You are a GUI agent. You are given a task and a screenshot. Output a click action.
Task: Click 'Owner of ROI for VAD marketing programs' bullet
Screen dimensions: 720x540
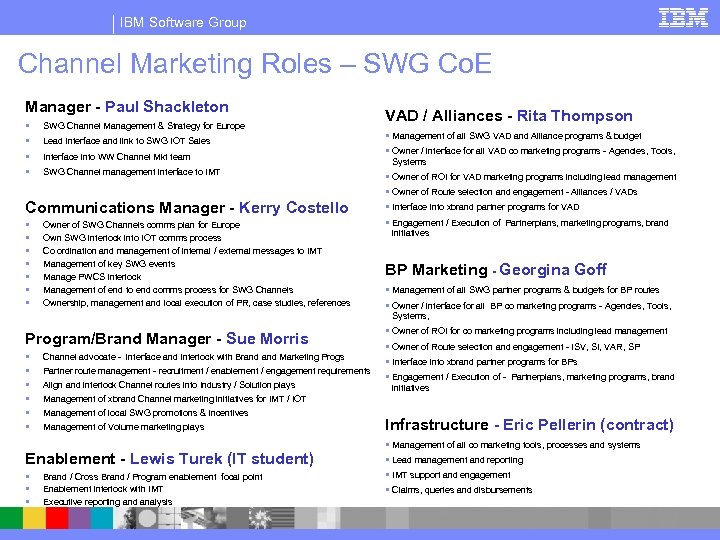(x=534, y=177)
